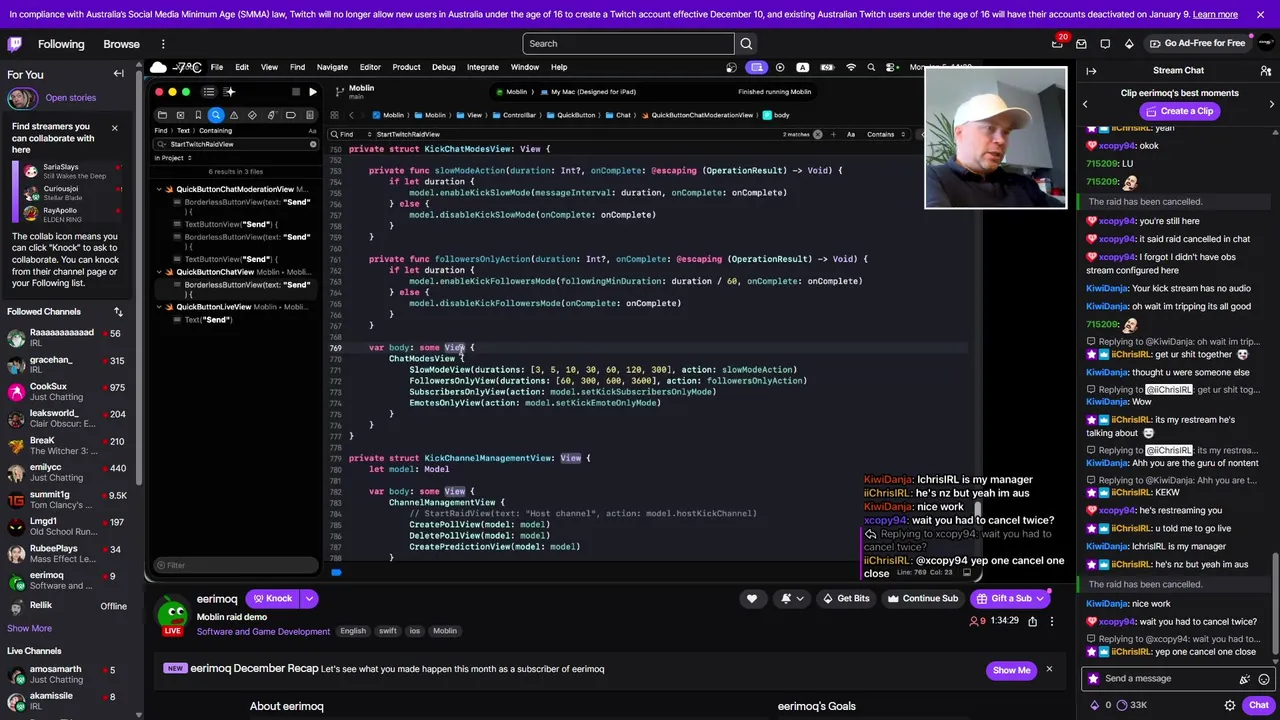Send message with the Chat button
1280x720 pixels.
point(1258,705)
